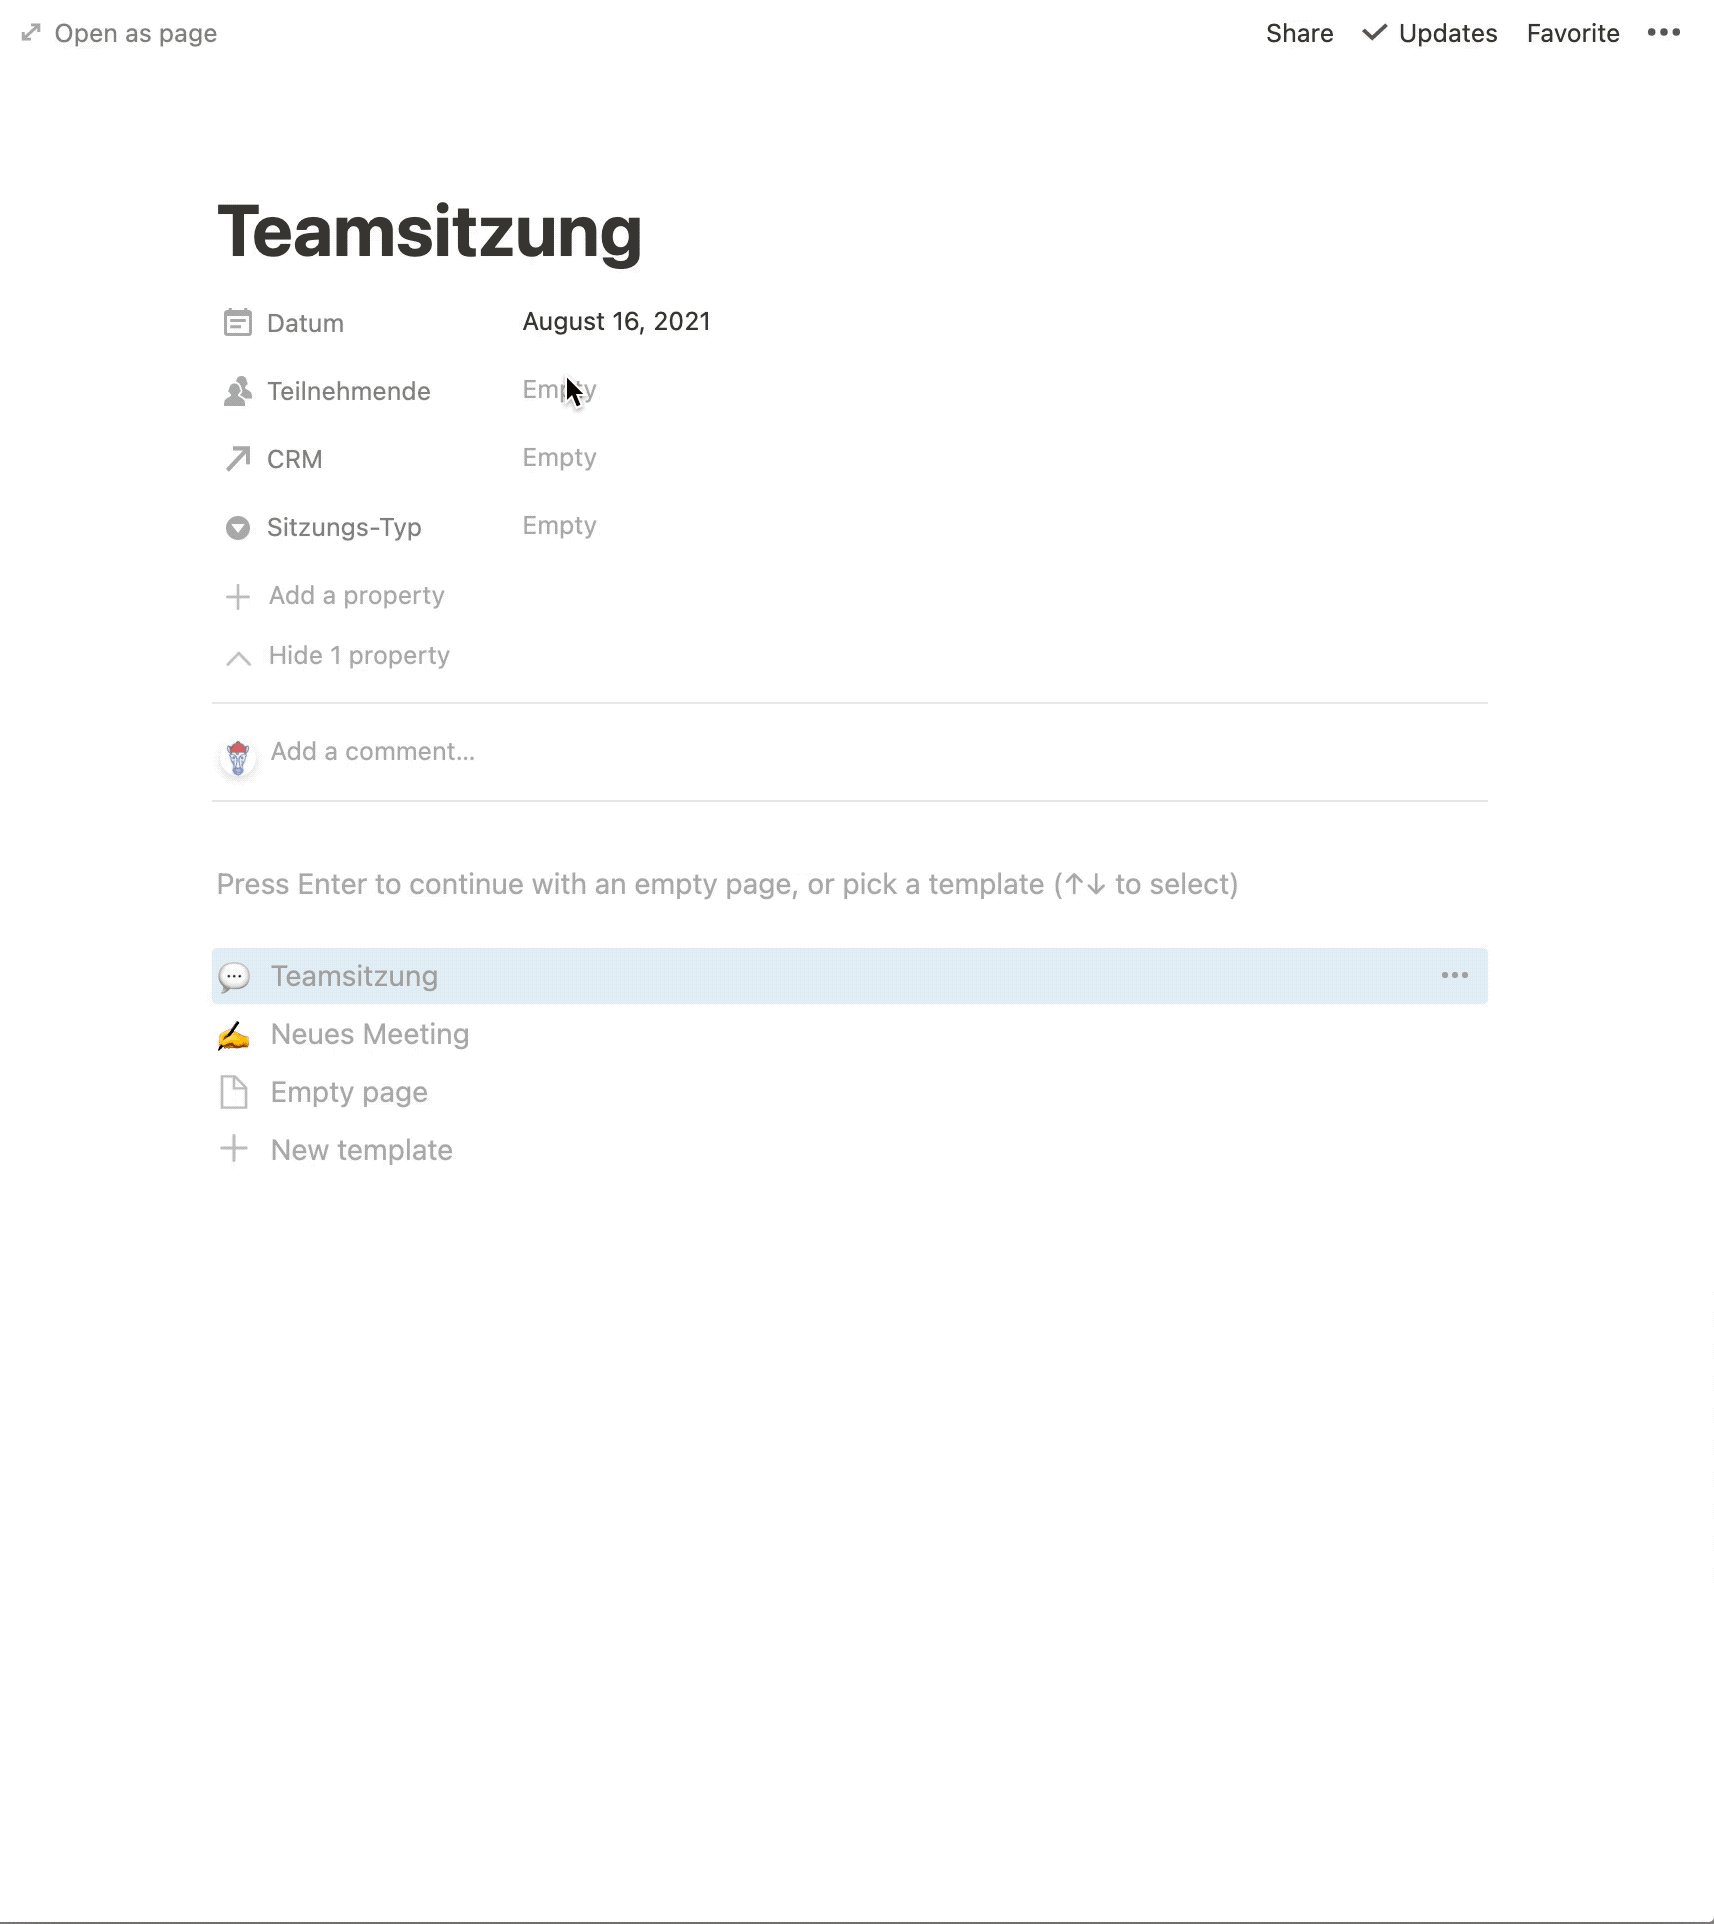Click the CRM relation arrow icon

(237, 459)
